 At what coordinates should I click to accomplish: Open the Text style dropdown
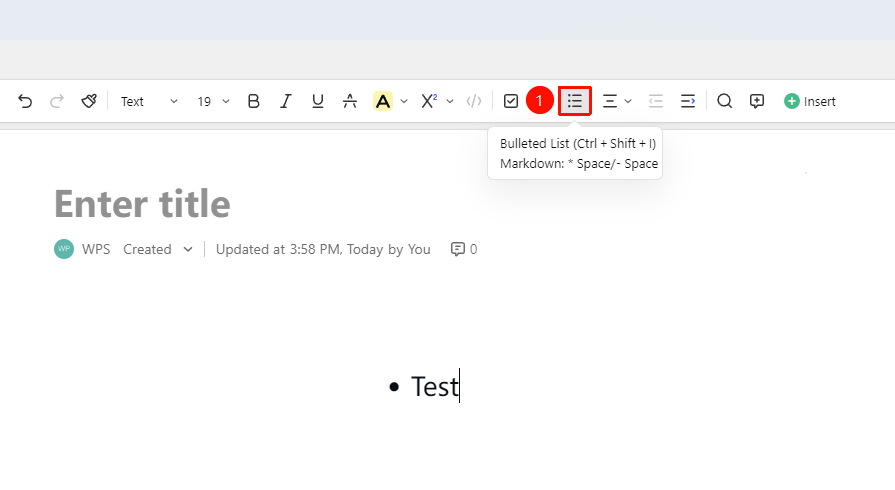pyautogui.click(x=148, y=101)
